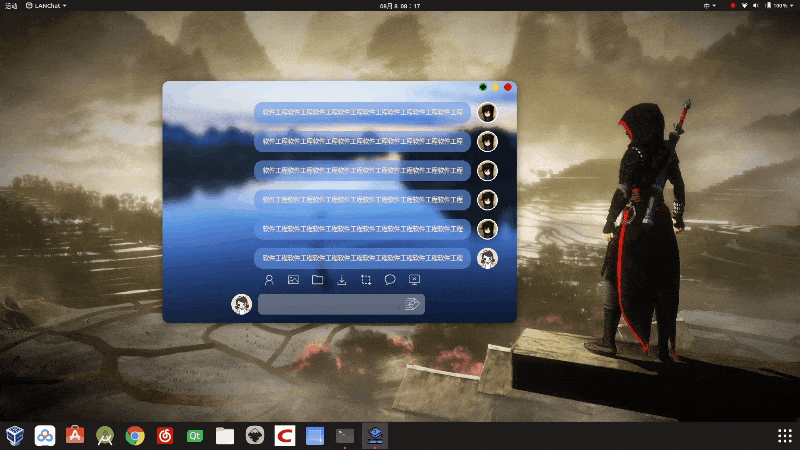Open the battery system menu dropdown
Image resolution: width=800 pixels, height=450 pixels.
[781, 6]
